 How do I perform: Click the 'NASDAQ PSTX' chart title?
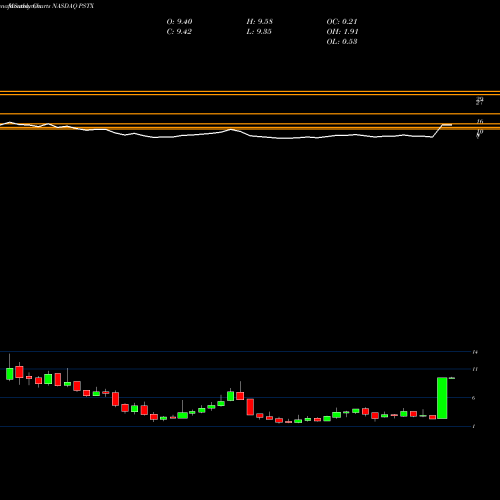click(73, 6)
